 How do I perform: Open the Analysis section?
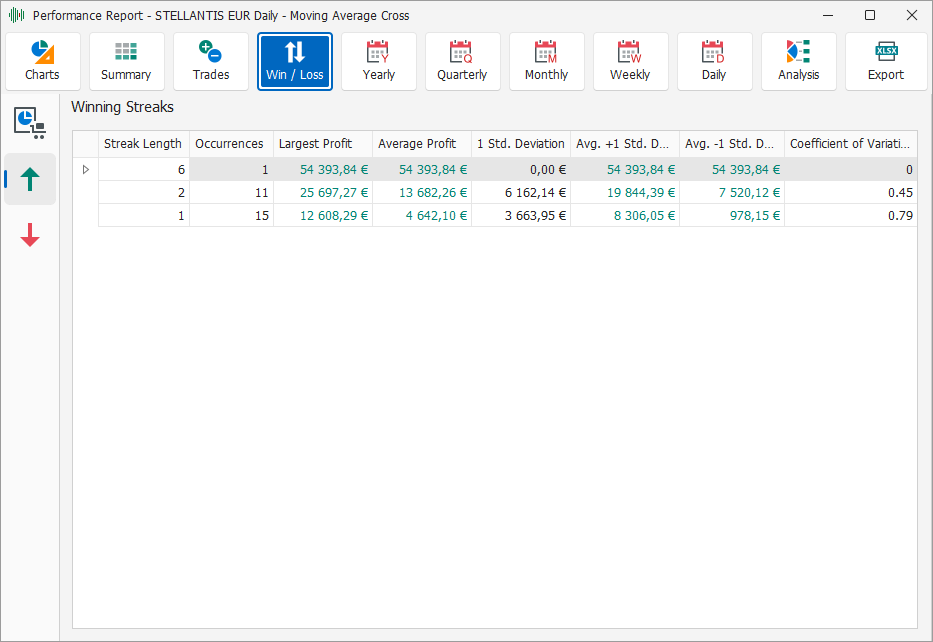[x=799, y=61]
